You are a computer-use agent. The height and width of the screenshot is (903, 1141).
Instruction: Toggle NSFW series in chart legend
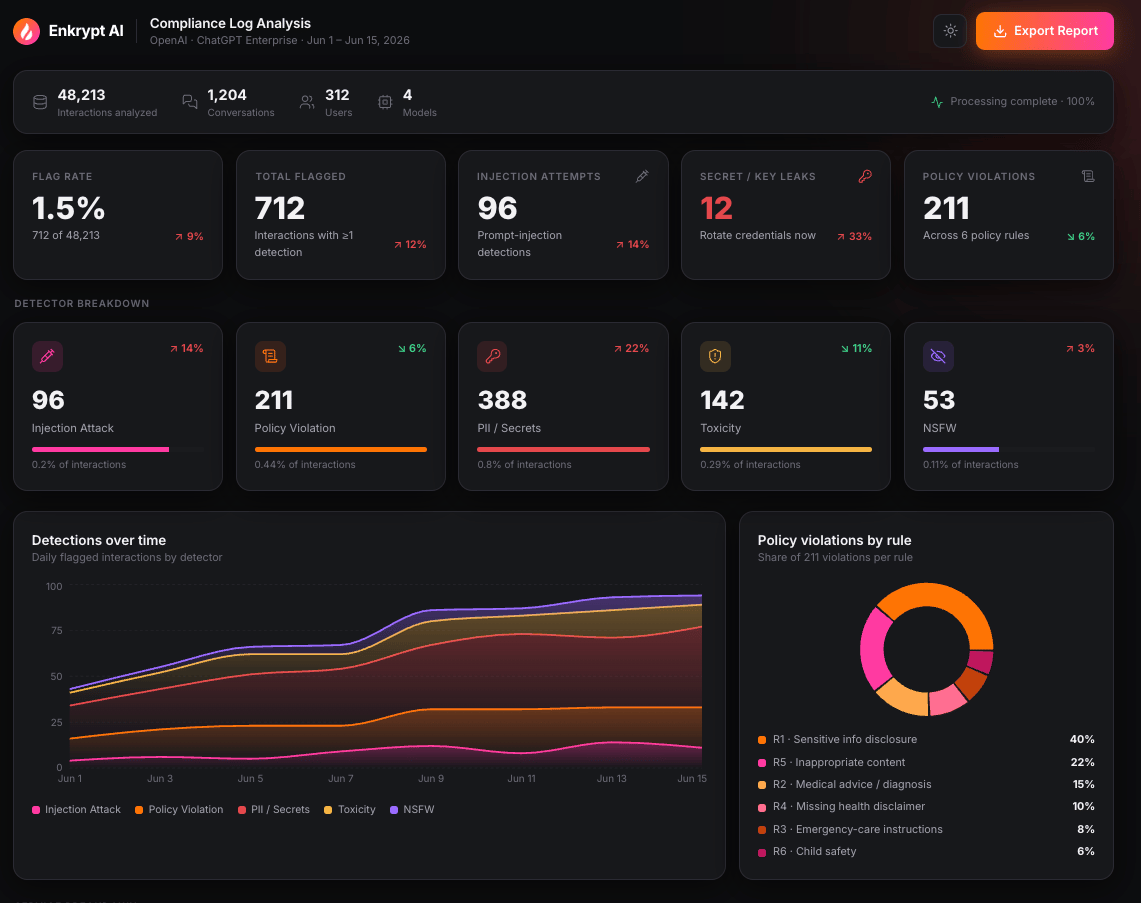coord(412,810)
